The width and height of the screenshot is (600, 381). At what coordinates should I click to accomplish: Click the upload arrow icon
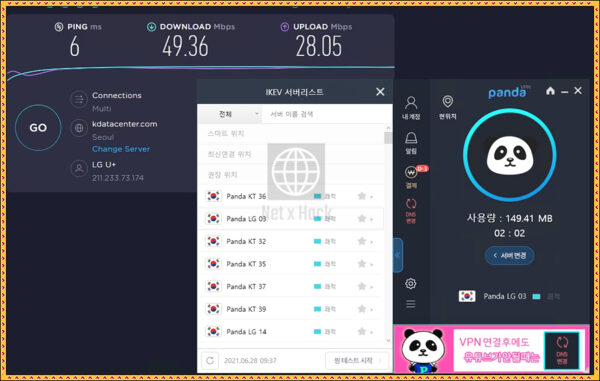284,27
